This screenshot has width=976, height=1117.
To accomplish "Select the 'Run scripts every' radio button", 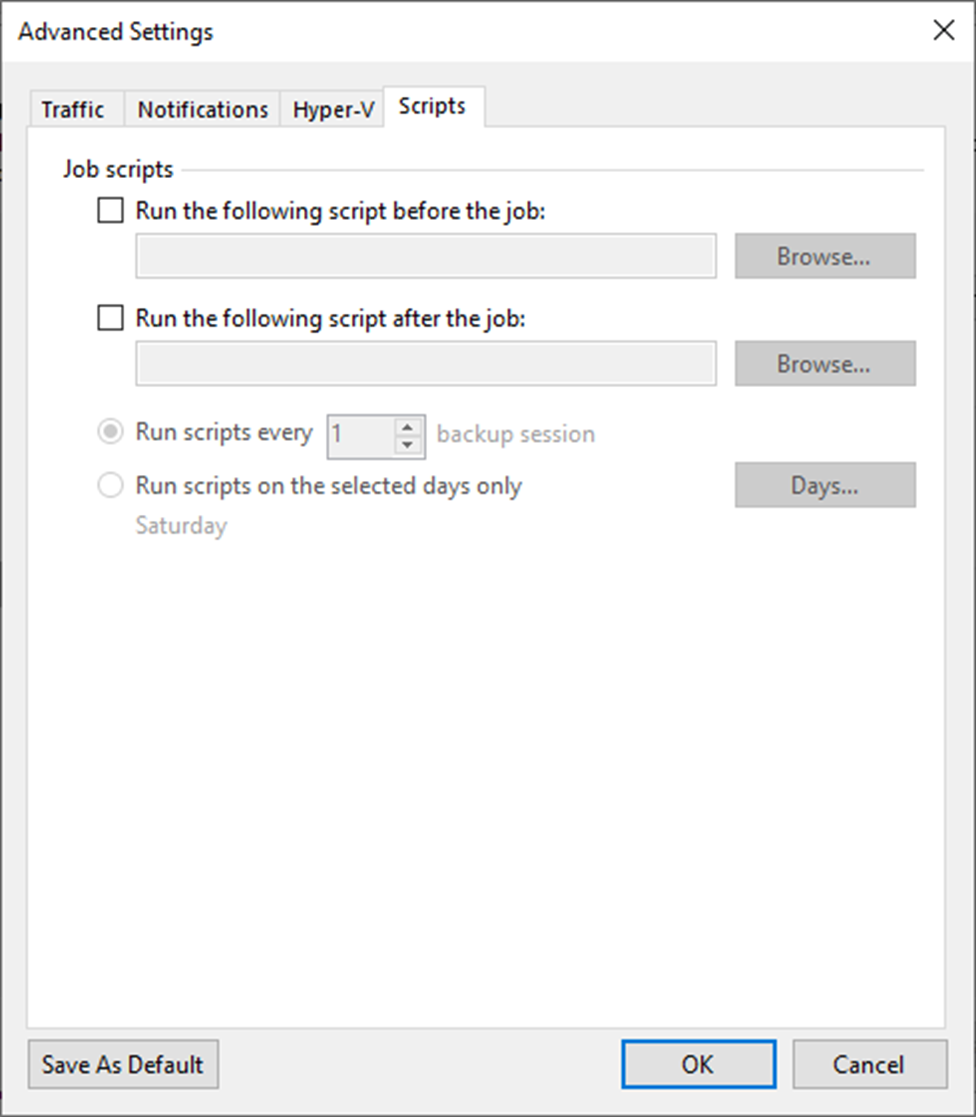I will tap(111, 432).
